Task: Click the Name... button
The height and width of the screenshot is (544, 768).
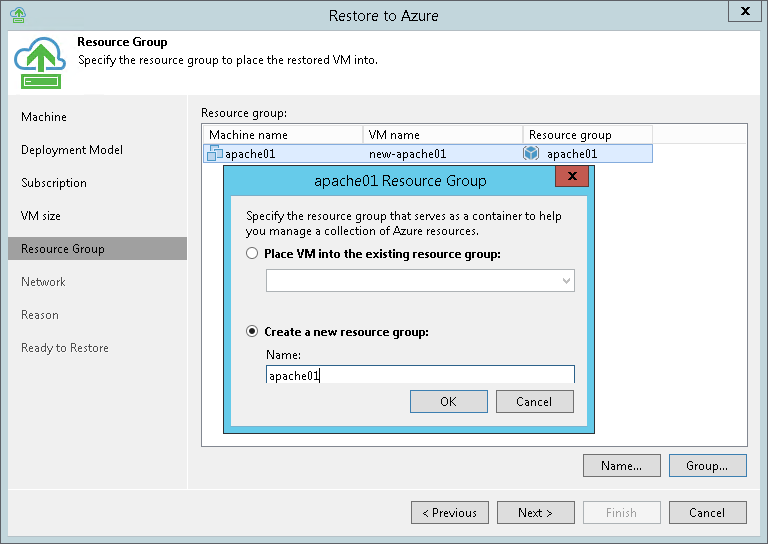Action: click(621, 465)
